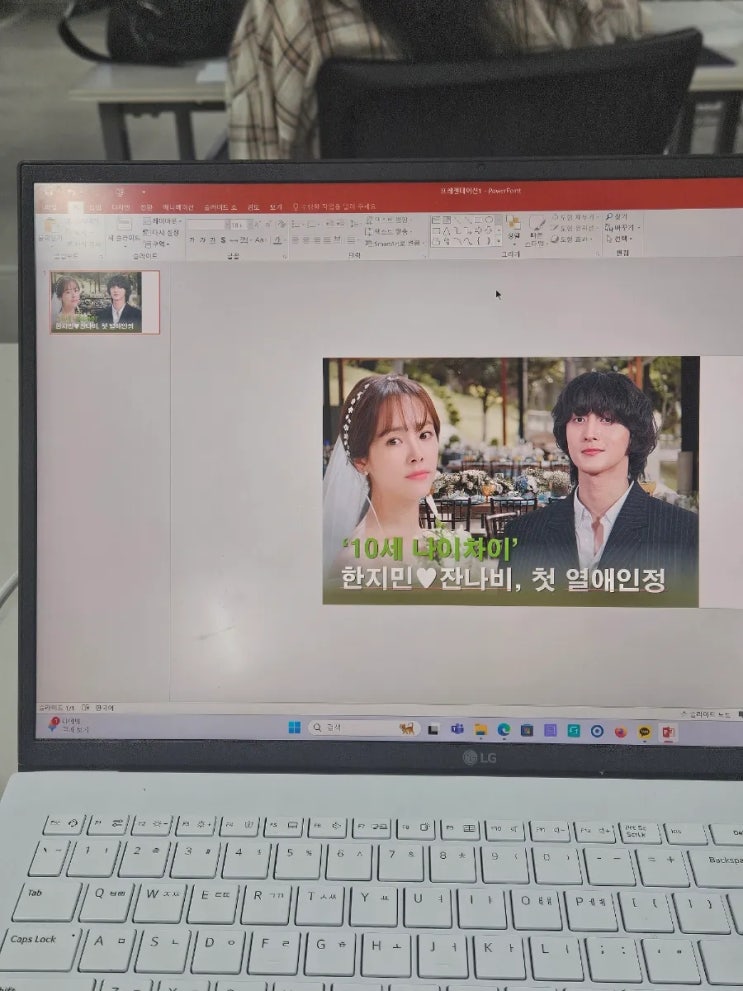Expand the shapes gallery more arrow
The image size is (743, 991).
click(x=498, y=241)
